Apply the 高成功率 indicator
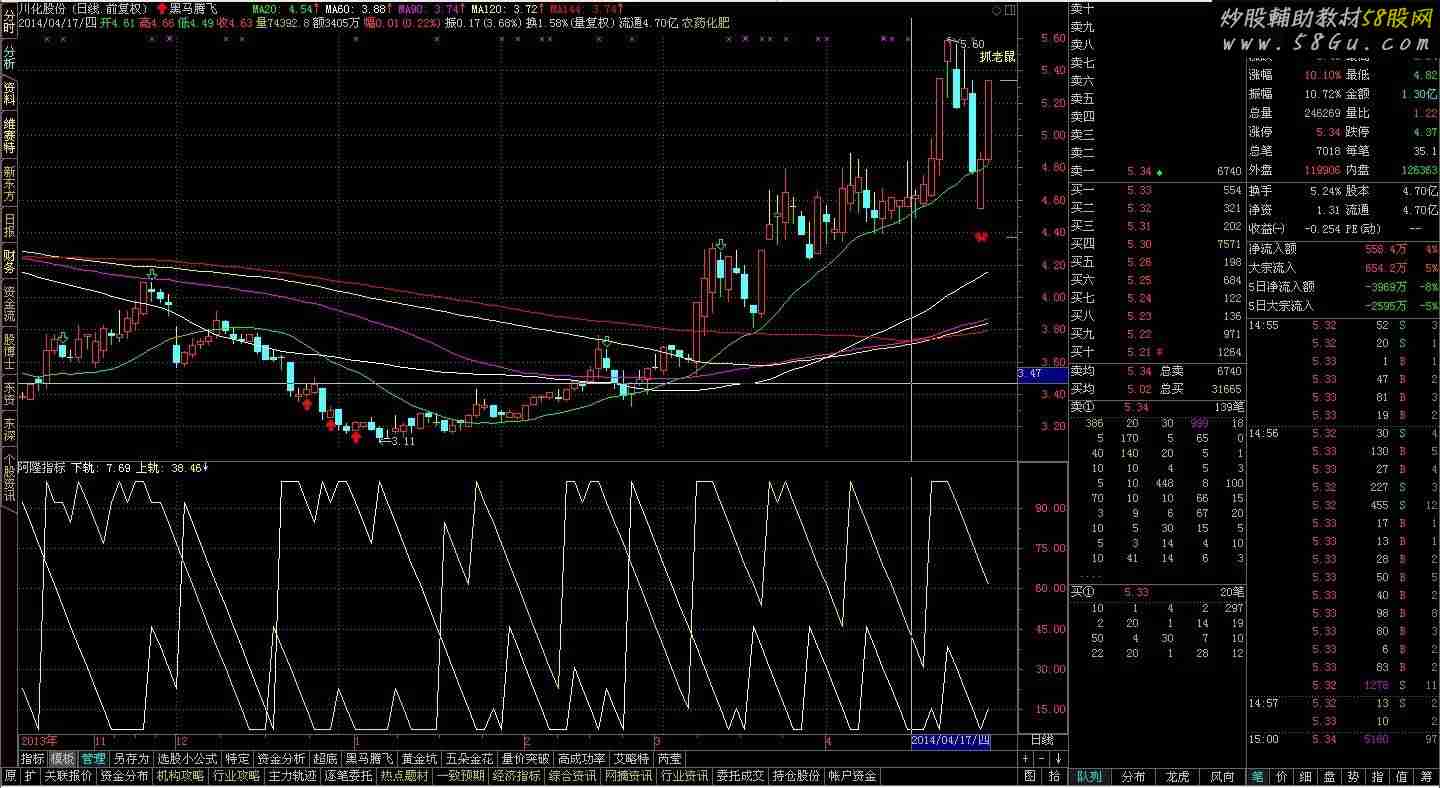1440x788 pixels. tap(581, 759)
